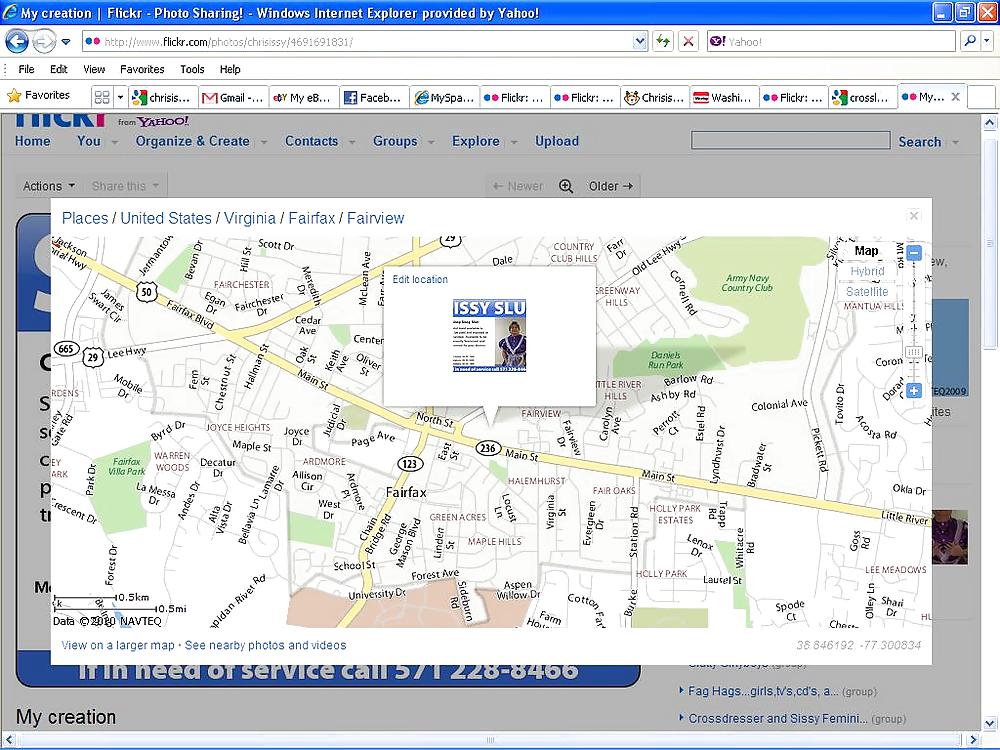Click the Yahoo! search box
This screenshot has height=750, width=1000.
pos(831,42)
